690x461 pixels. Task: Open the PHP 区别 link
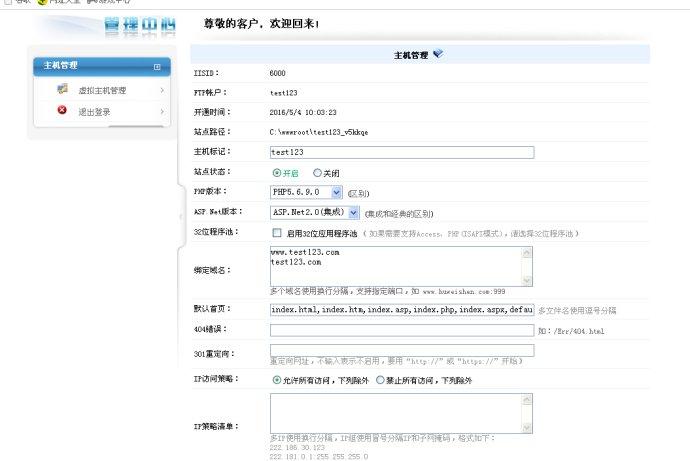tap(359, 194)
